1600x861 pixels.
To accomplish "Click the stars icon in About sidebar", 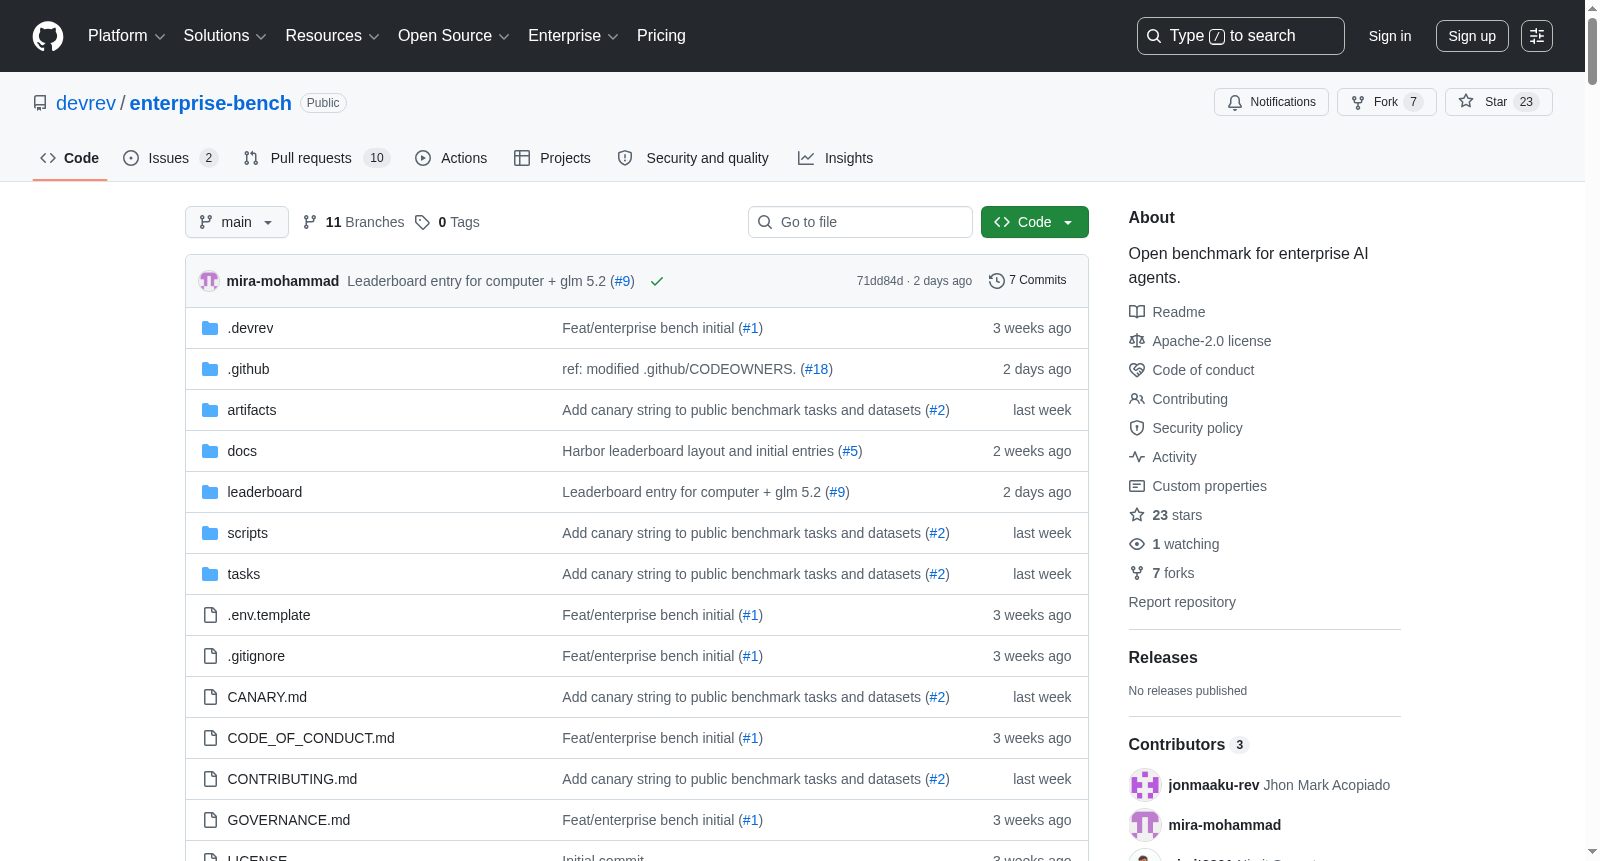I will pos(1137,515).
